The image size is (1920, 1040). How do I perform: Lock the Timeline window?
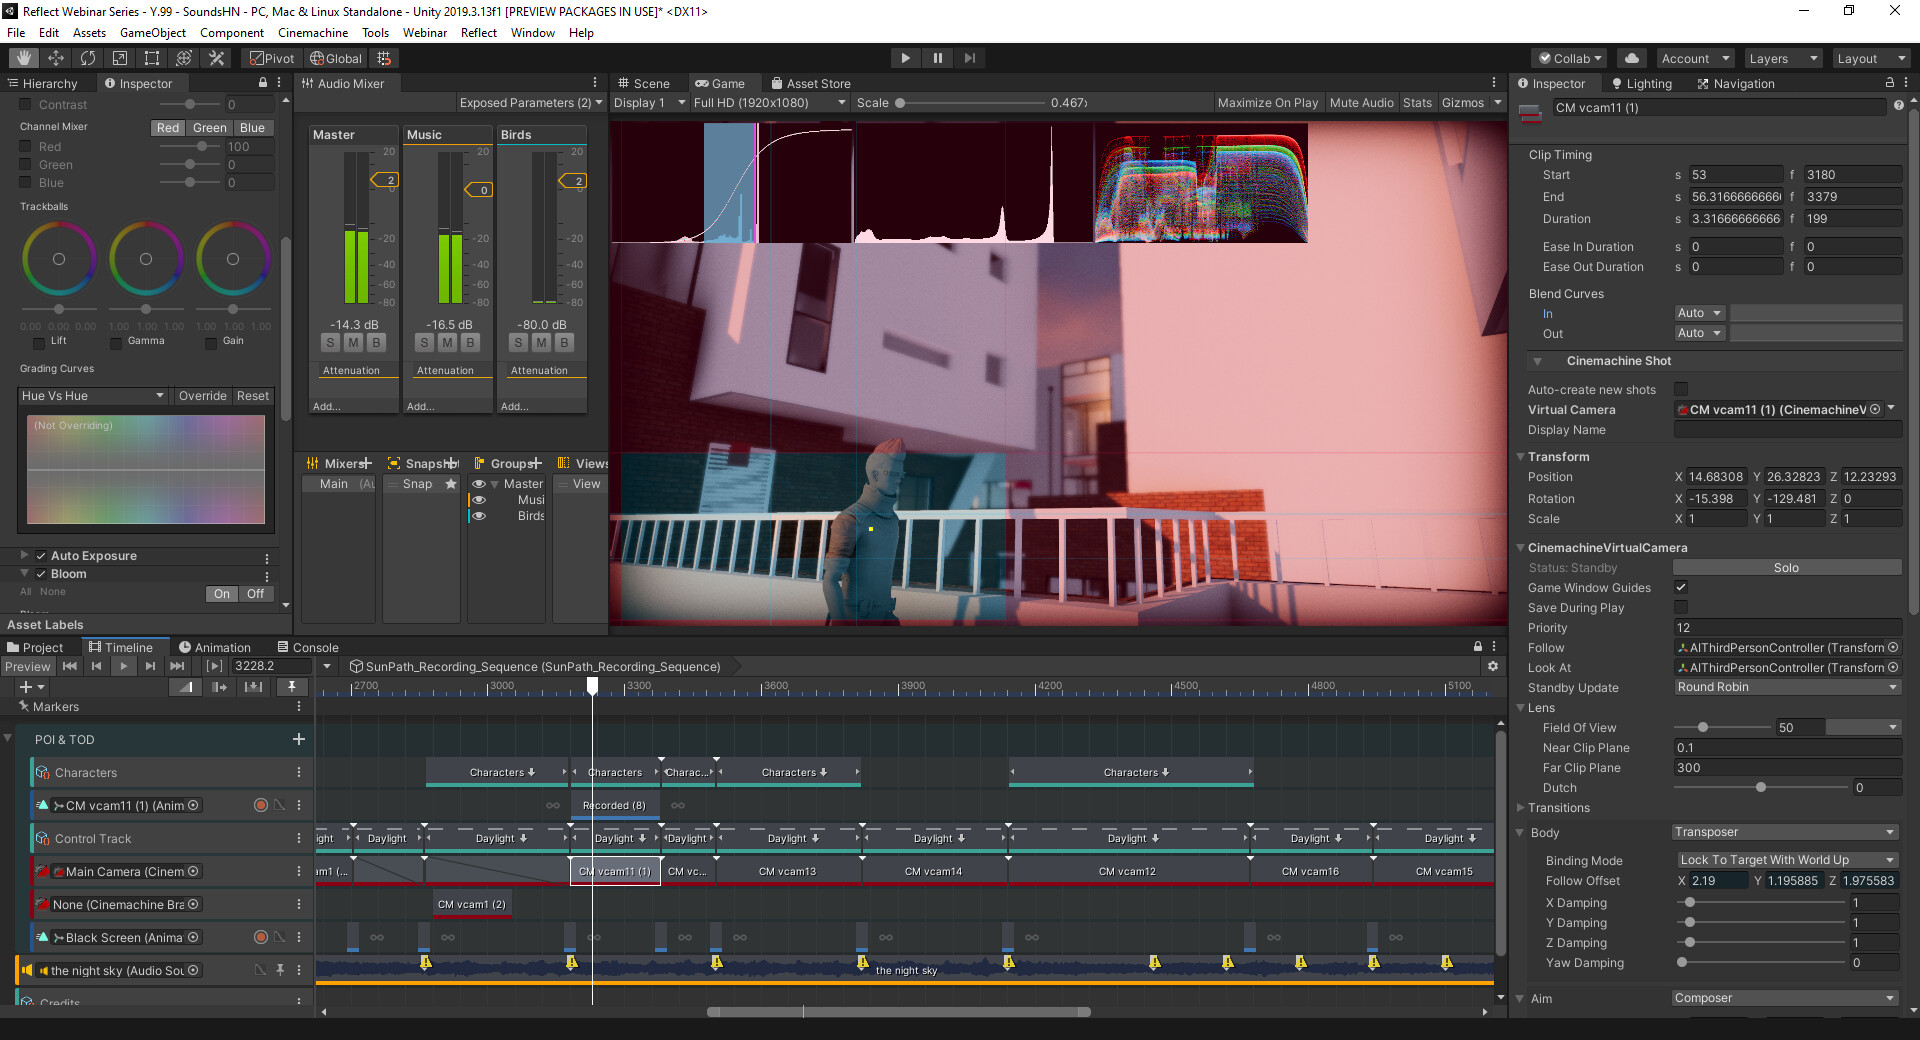click(x=1478, y=647)
